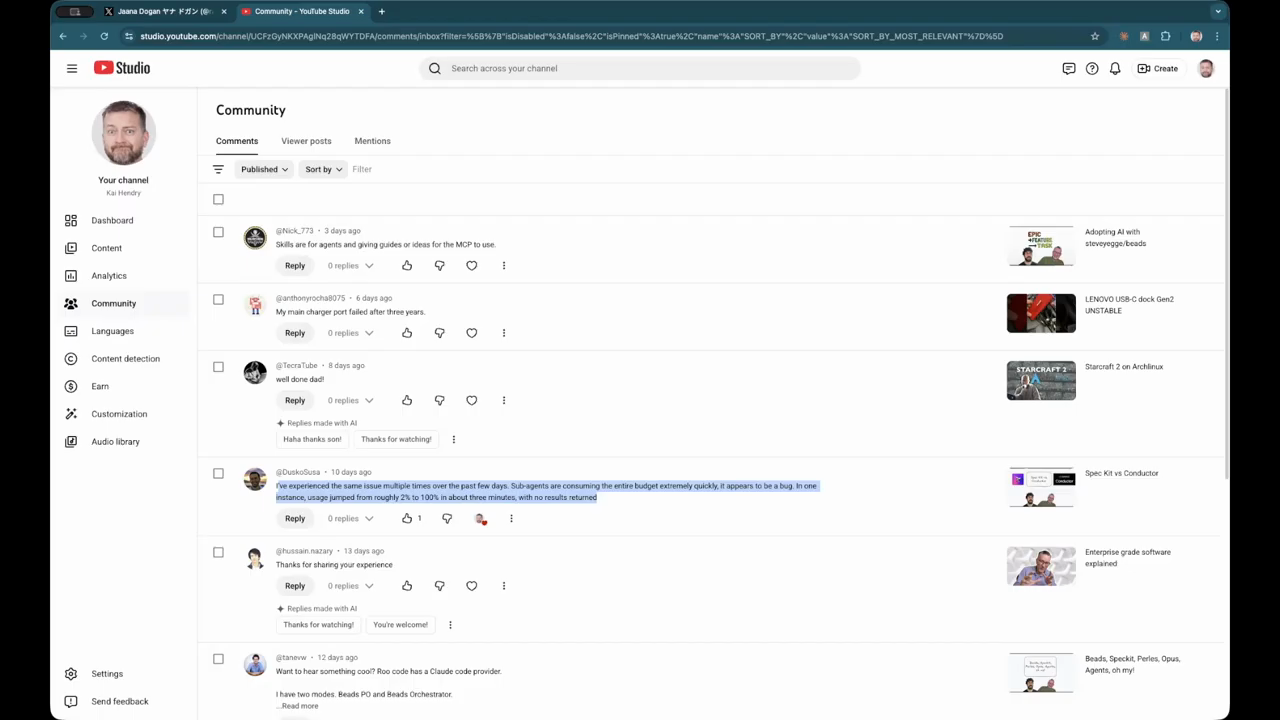Heart the comment from @TecraTube
1280x720 pixels.
coord(472,400)
